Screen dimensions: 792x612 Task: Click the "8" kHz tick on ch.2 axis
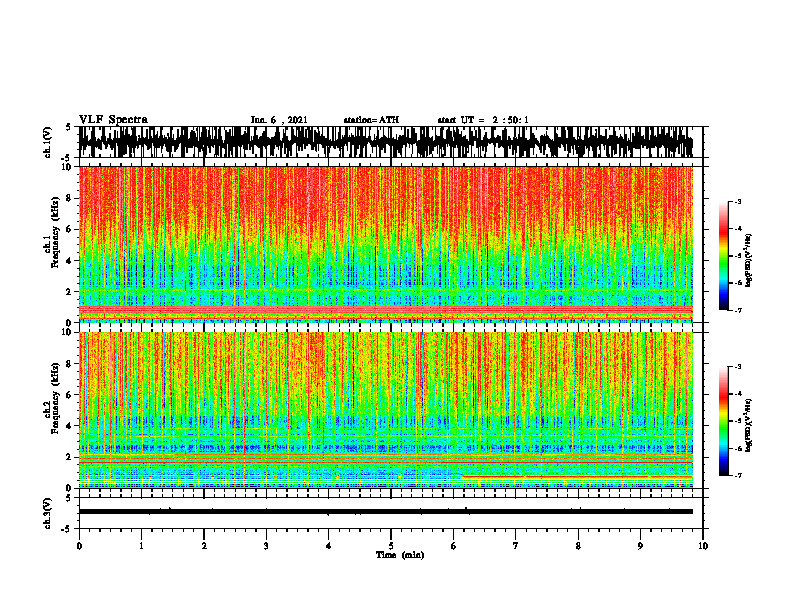70,364
